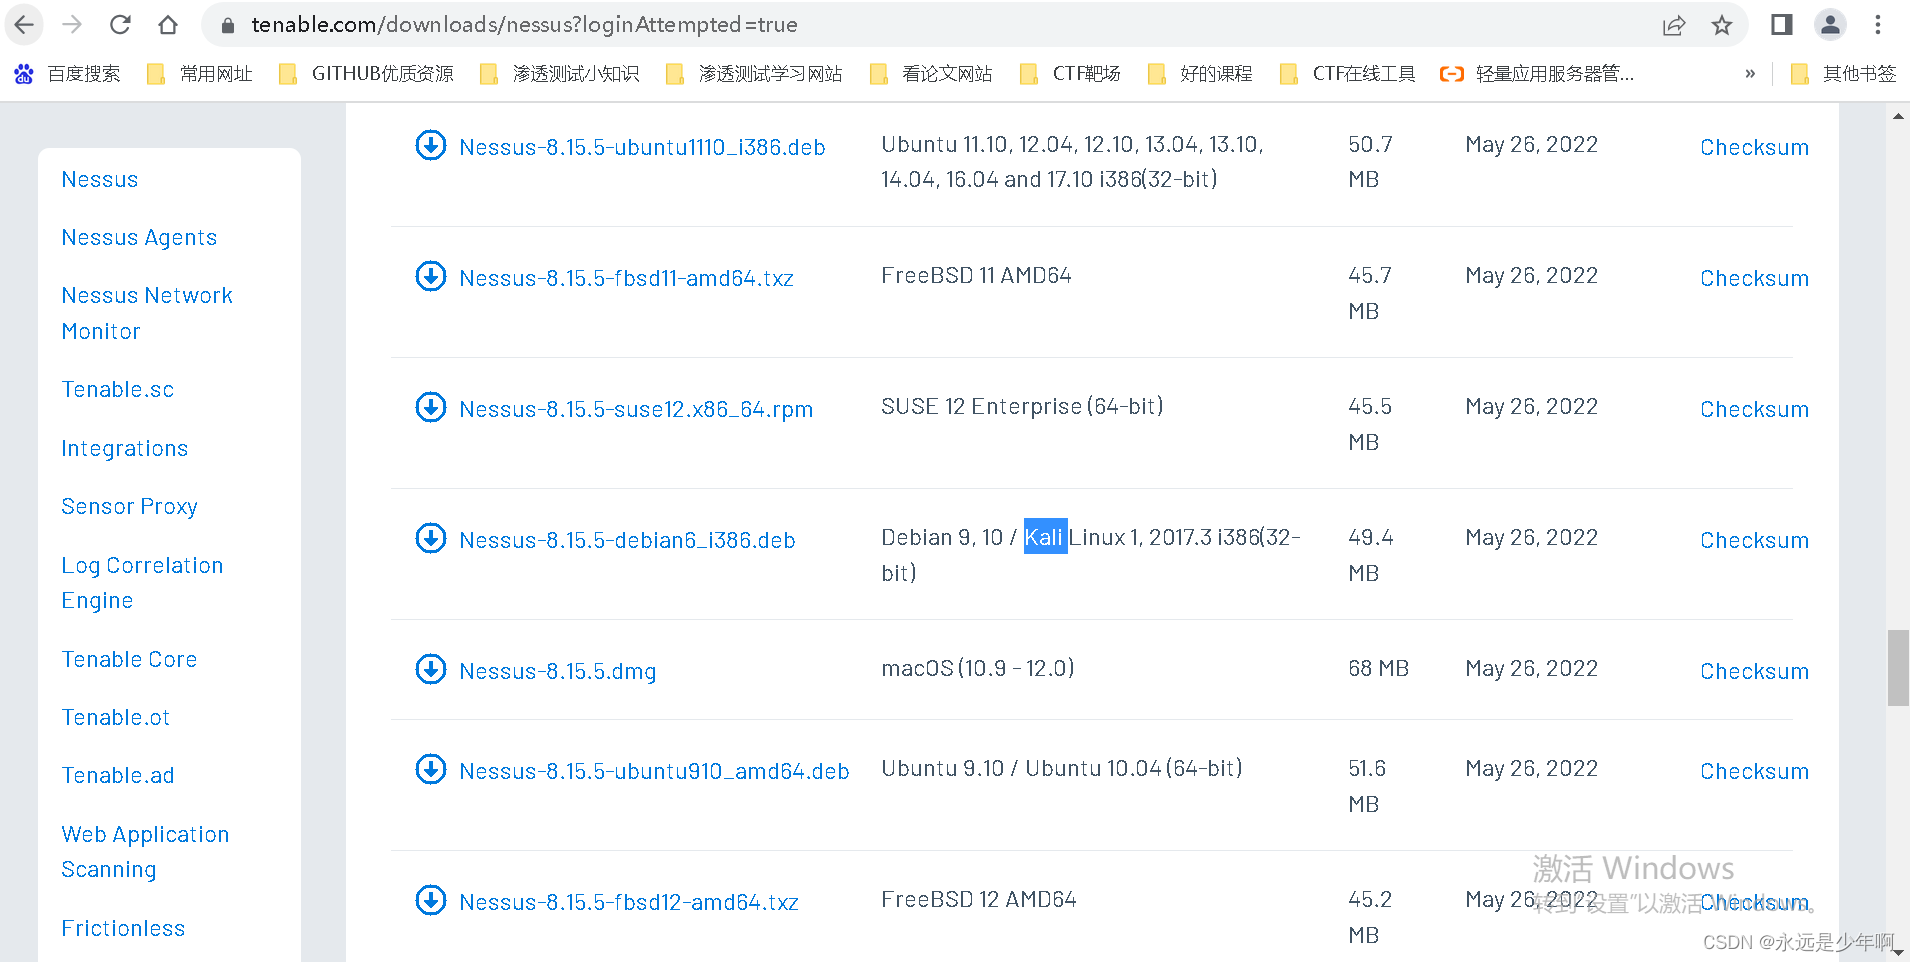Select Log Correlation Engine in sidebar
Image resolution: width=1910 pixels, height=962 pixels.
click(x=142, y=583)
